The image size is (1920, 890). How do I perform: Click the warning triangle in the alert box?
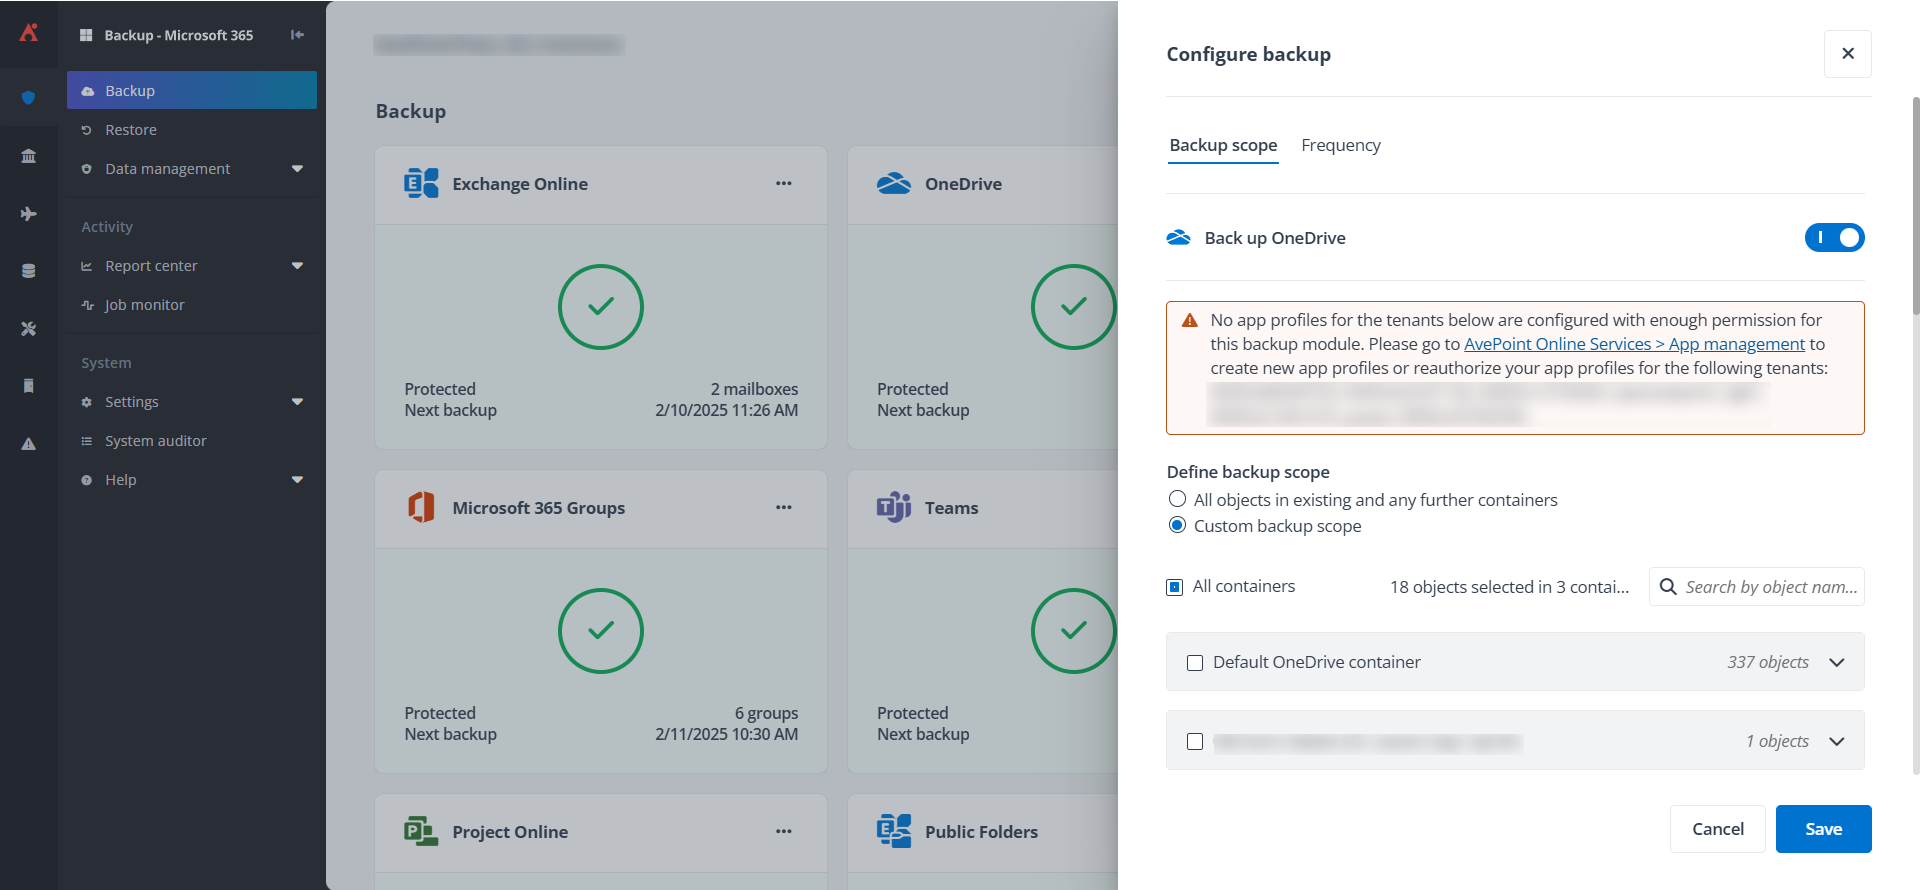click(x=1190, y=321)
